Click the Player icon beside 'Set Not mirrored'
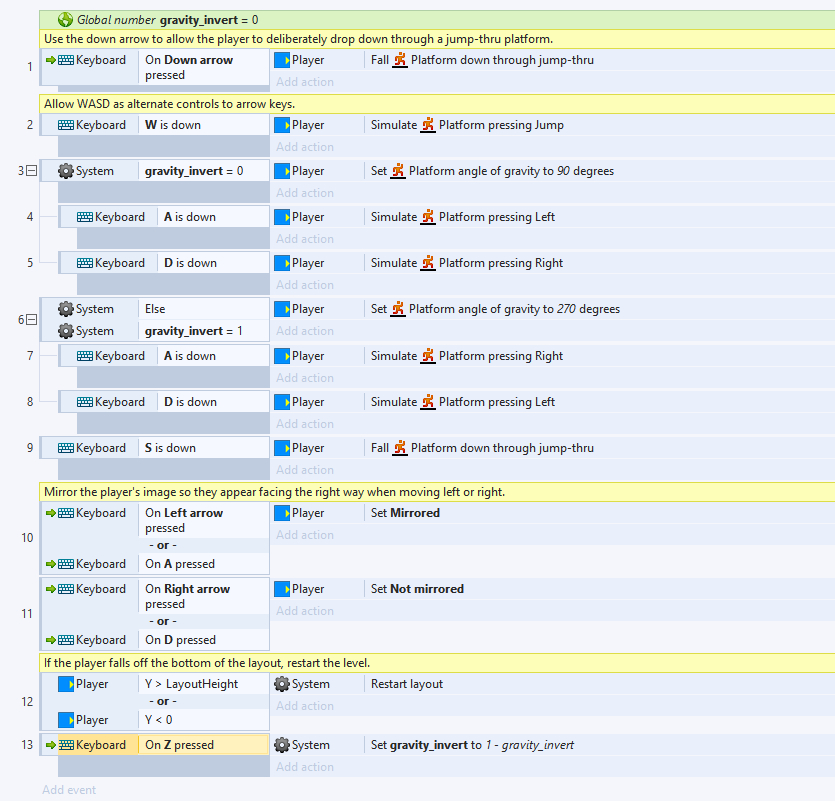Image resolution: width=835 pixels, height=801 pixels. click(282, 589)
